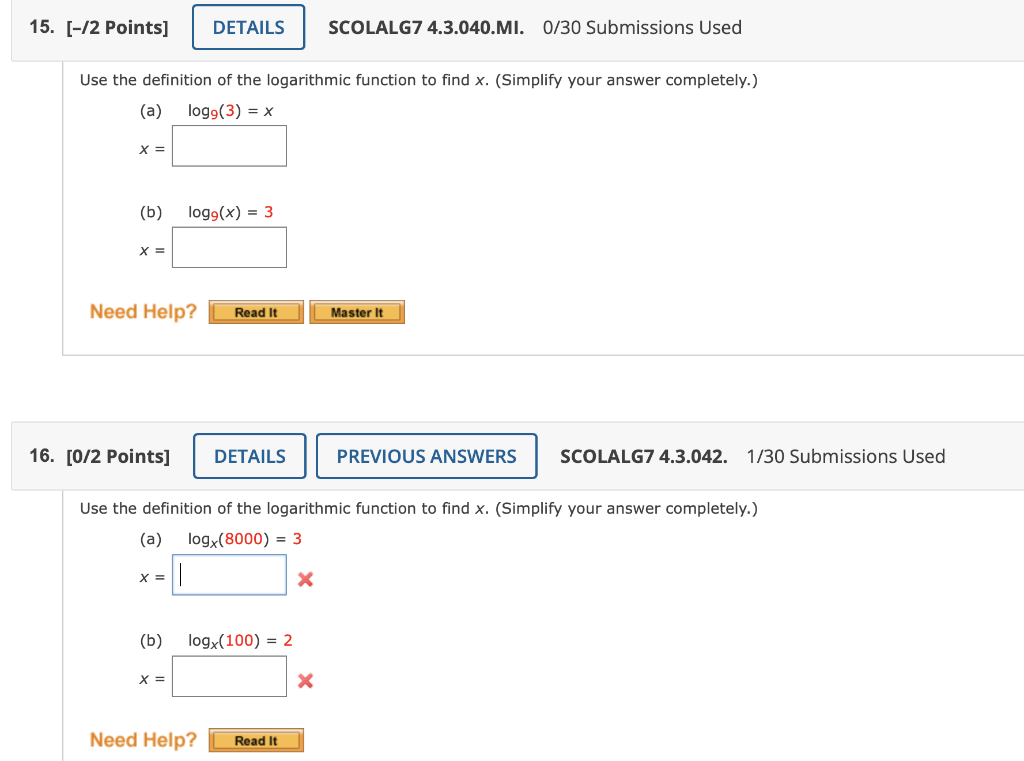Viewport: 1024px width, 761px height.
Task: Click the 1/30 Submissions Used text
Action: click(x=846, y=456)
